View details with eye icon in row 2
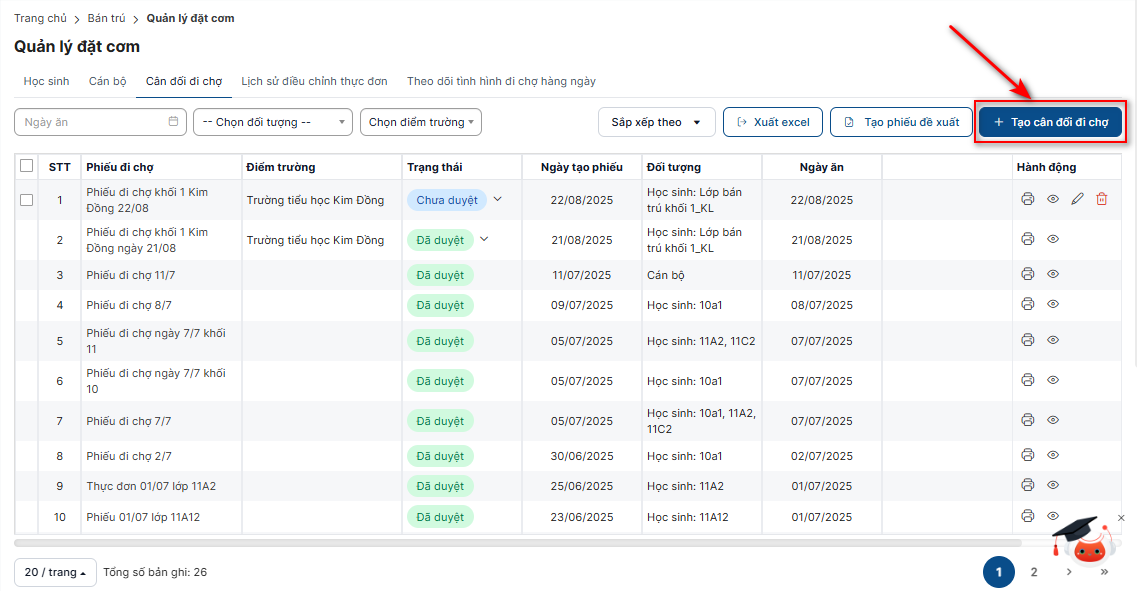Image resolution: width=1137 pixels, height=591 pixels. pyautogui.click(x=1053, y=239)
